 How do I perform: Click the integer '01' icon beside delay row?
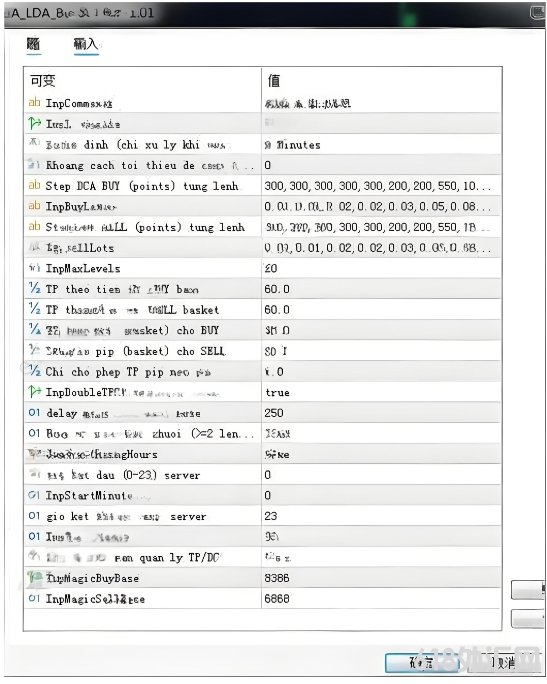(34, 412)
